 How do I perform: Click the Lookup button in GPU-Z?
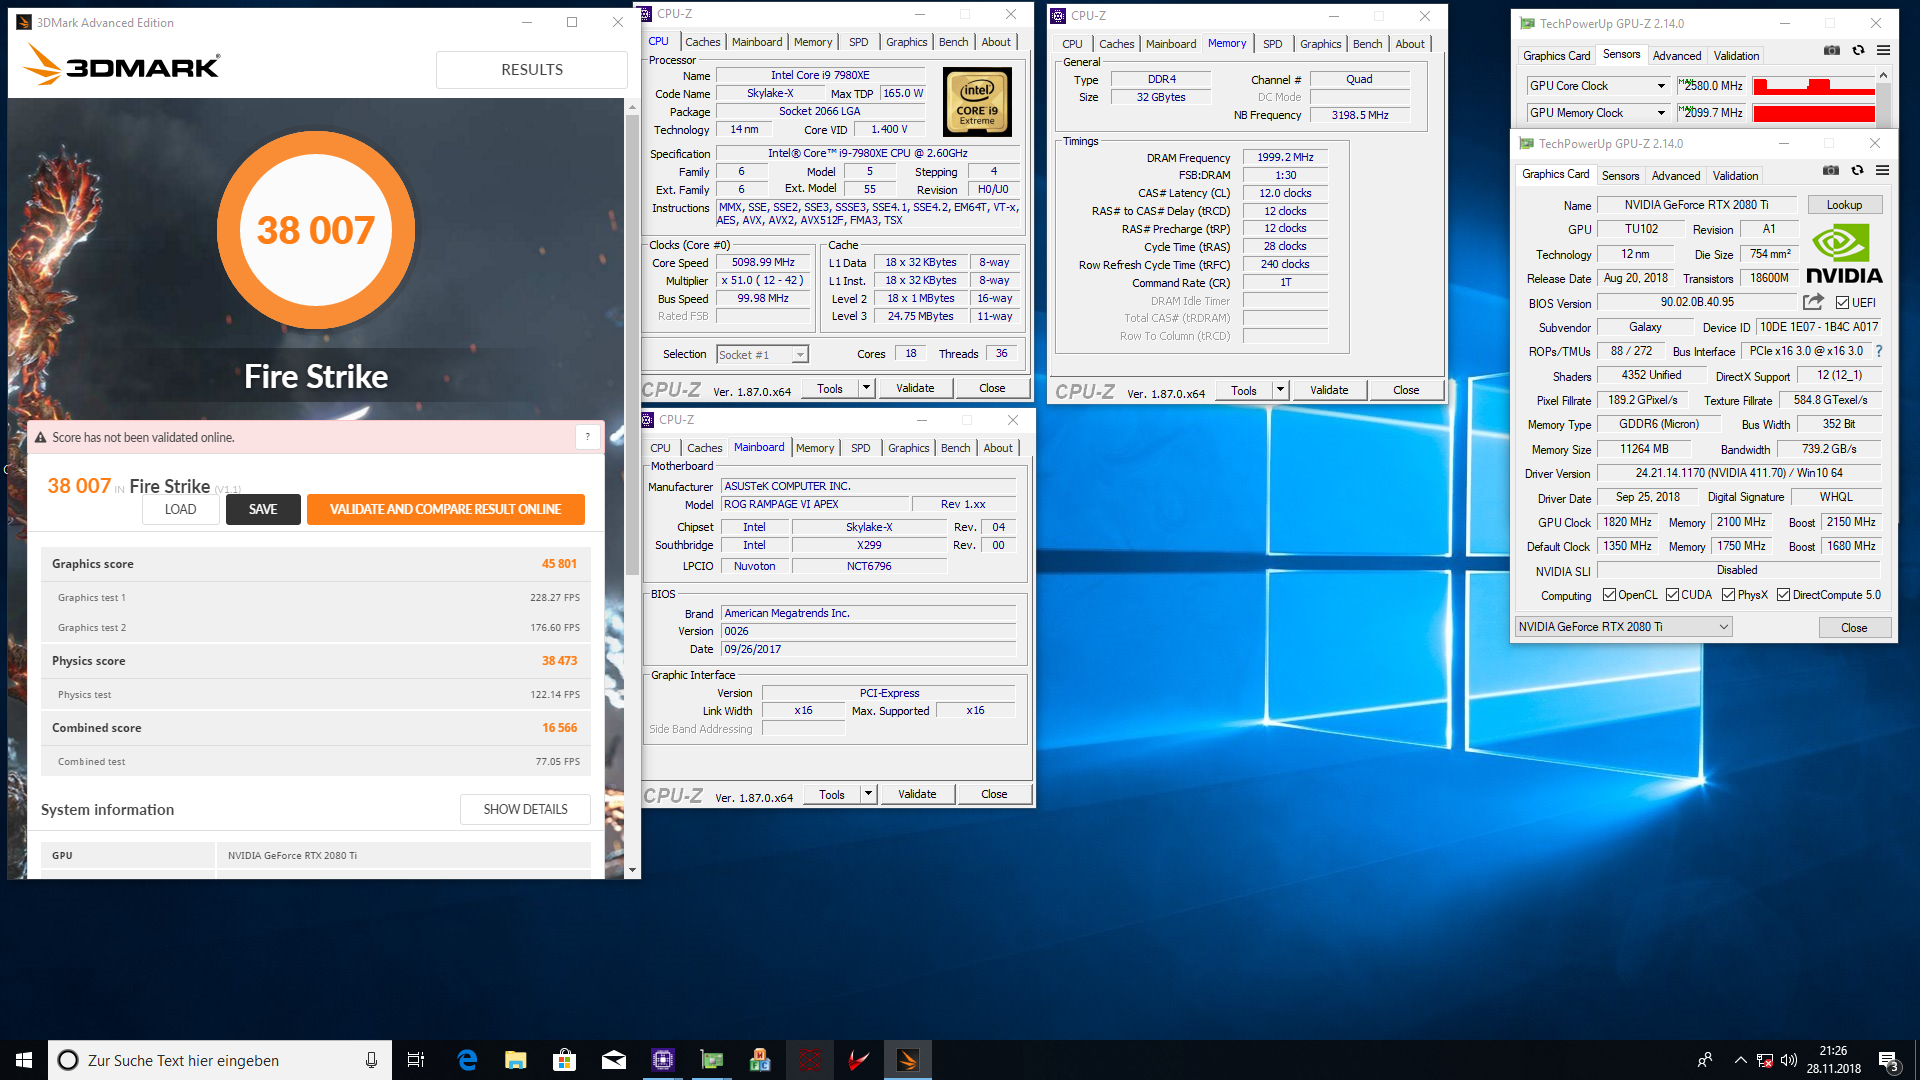point(1844,205)
